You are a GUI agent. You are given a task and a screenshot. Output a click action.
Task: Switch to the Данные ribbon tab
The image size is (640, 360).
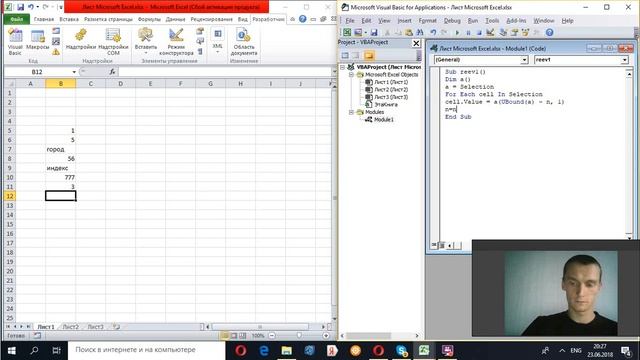pyautogui.click(x=175, y=19)
